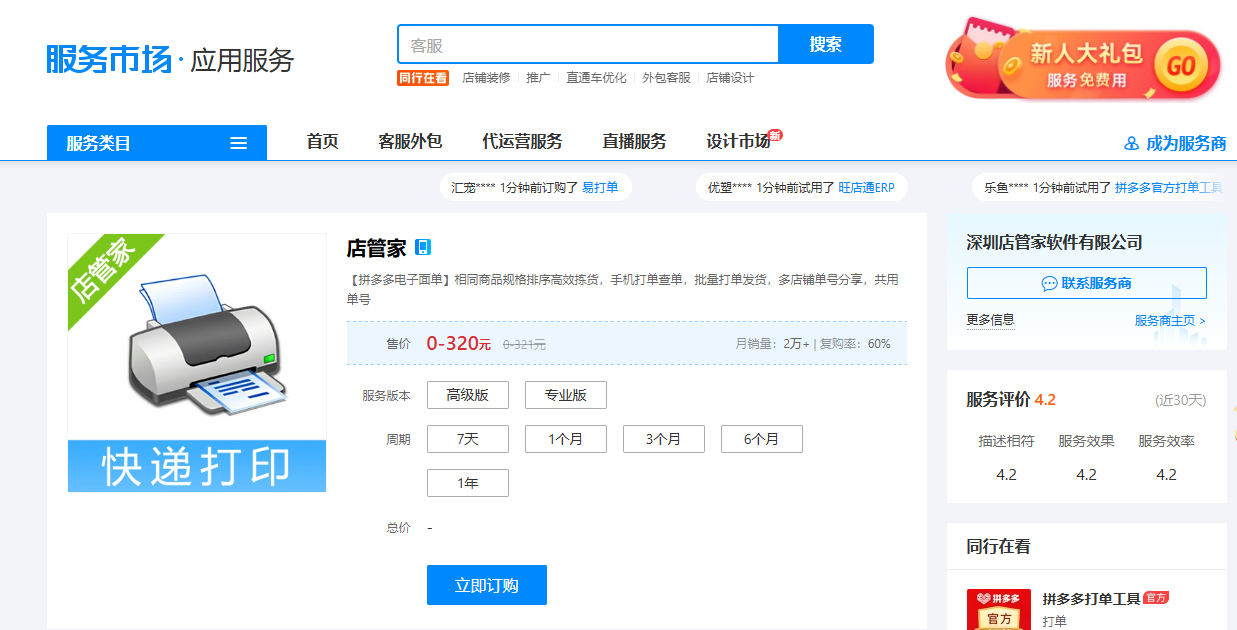
Task: Click the hamburger menu icon in 服务类目
Action: coord(239,143)
